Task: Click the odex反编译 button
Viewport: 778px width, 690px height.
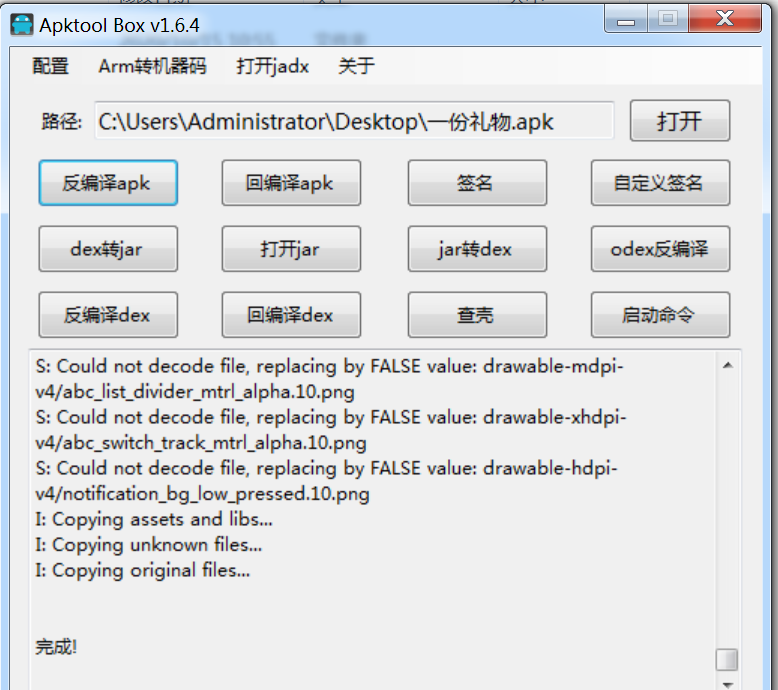Action: (660, 249)
